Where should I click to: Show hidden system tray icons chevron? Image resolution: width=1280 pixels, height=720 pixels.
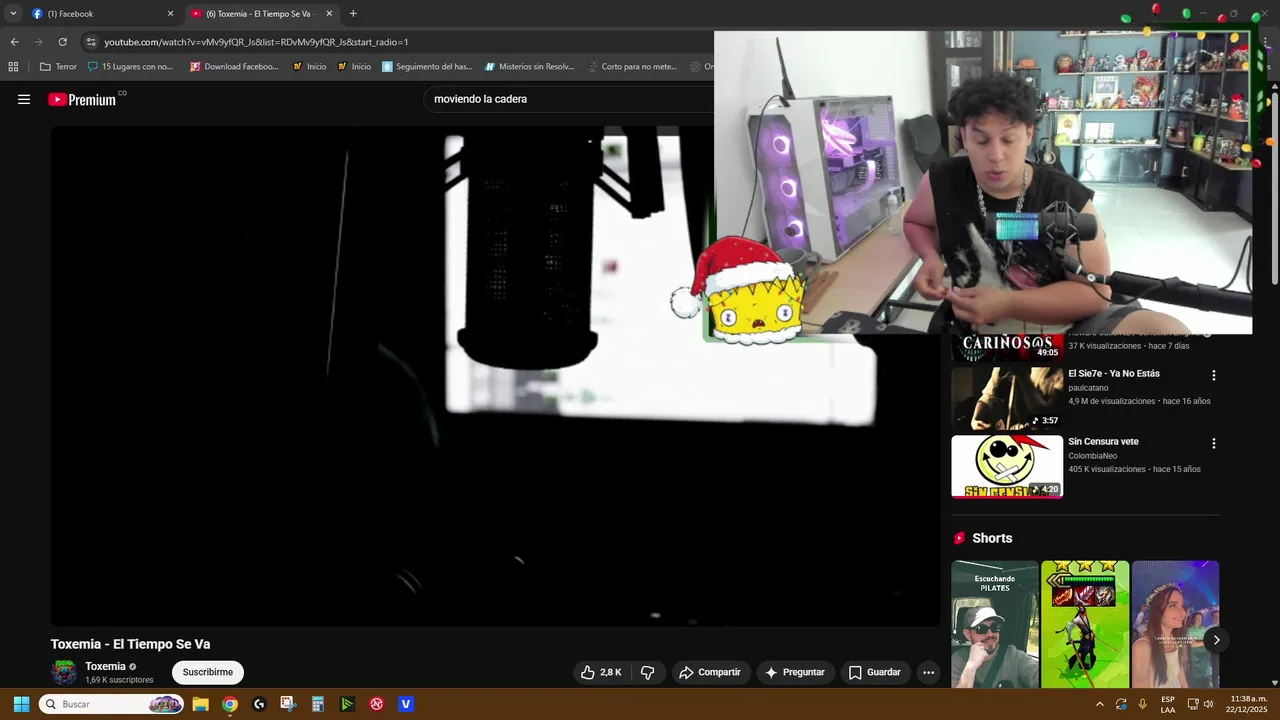[x=1100, y=704]
